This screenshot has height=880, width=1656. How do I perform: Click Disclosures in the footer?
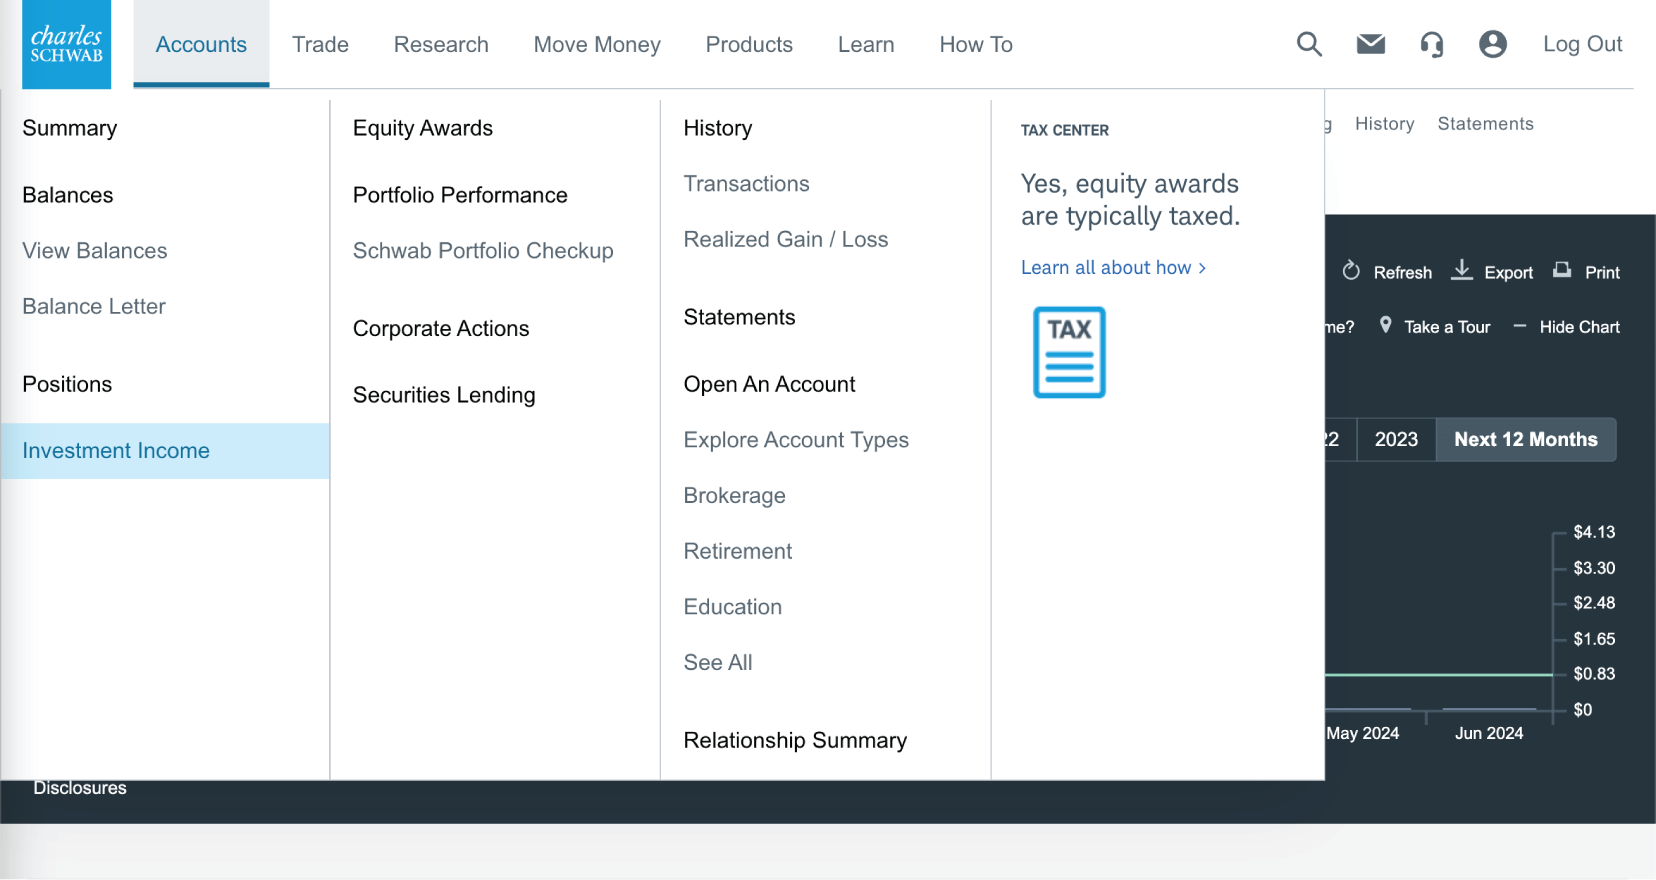tap(80, 788)
